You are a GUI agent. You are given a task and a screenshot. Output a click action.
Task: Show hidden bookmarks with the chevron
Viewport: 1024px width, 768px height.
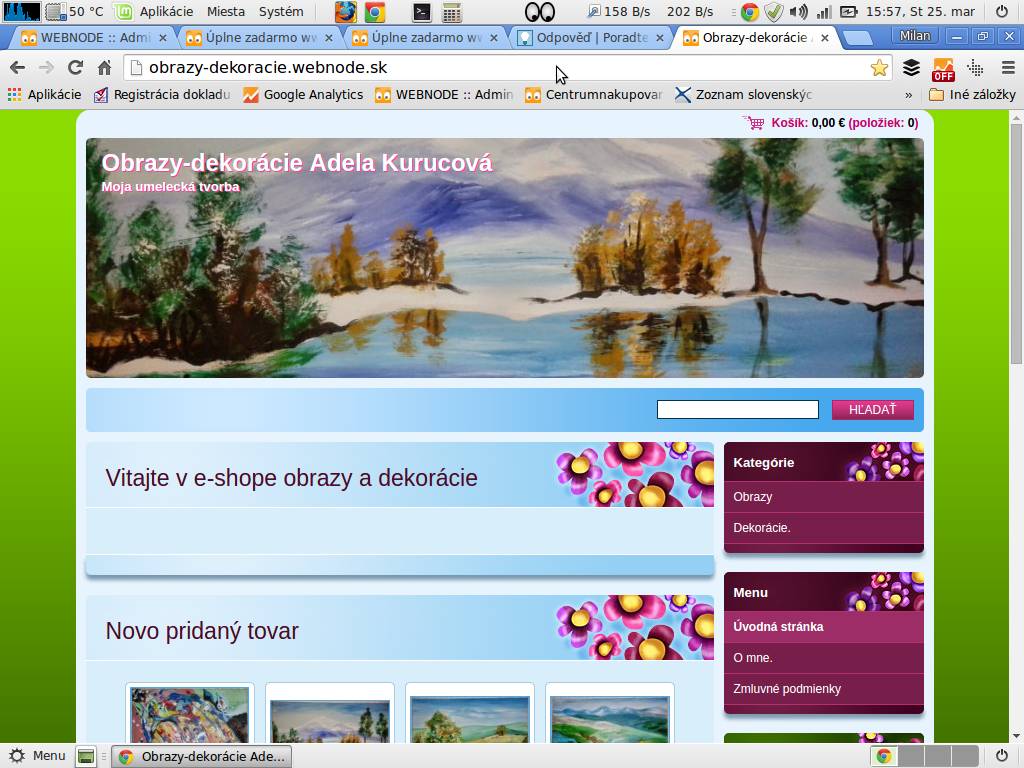(908, 95)
